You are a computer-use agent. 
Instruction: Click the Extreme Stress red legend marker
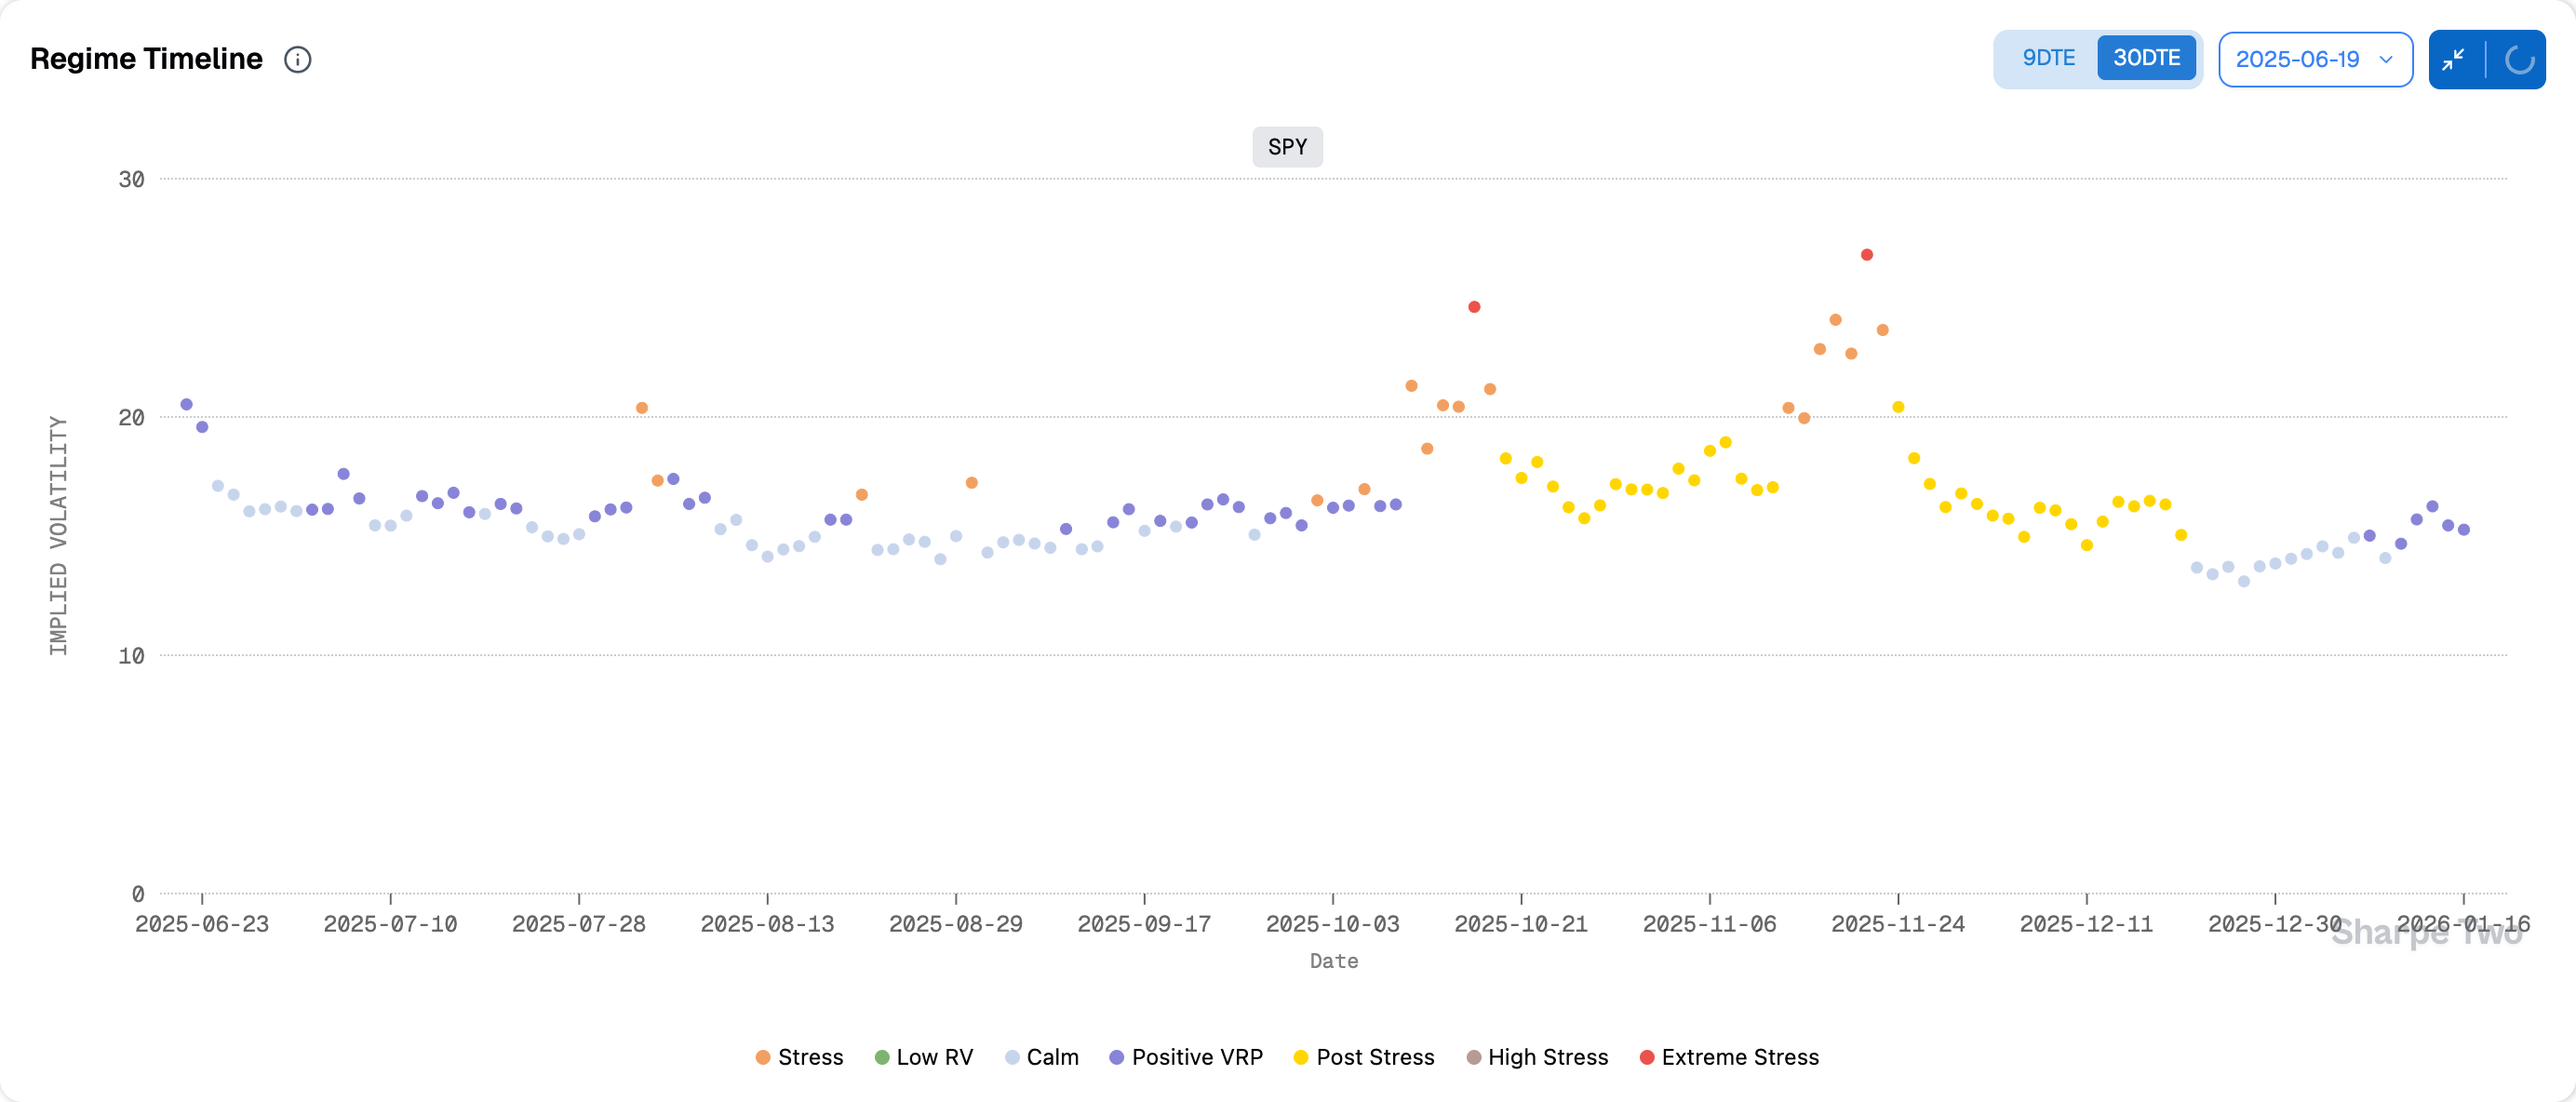click(x=1646, y=1057)
